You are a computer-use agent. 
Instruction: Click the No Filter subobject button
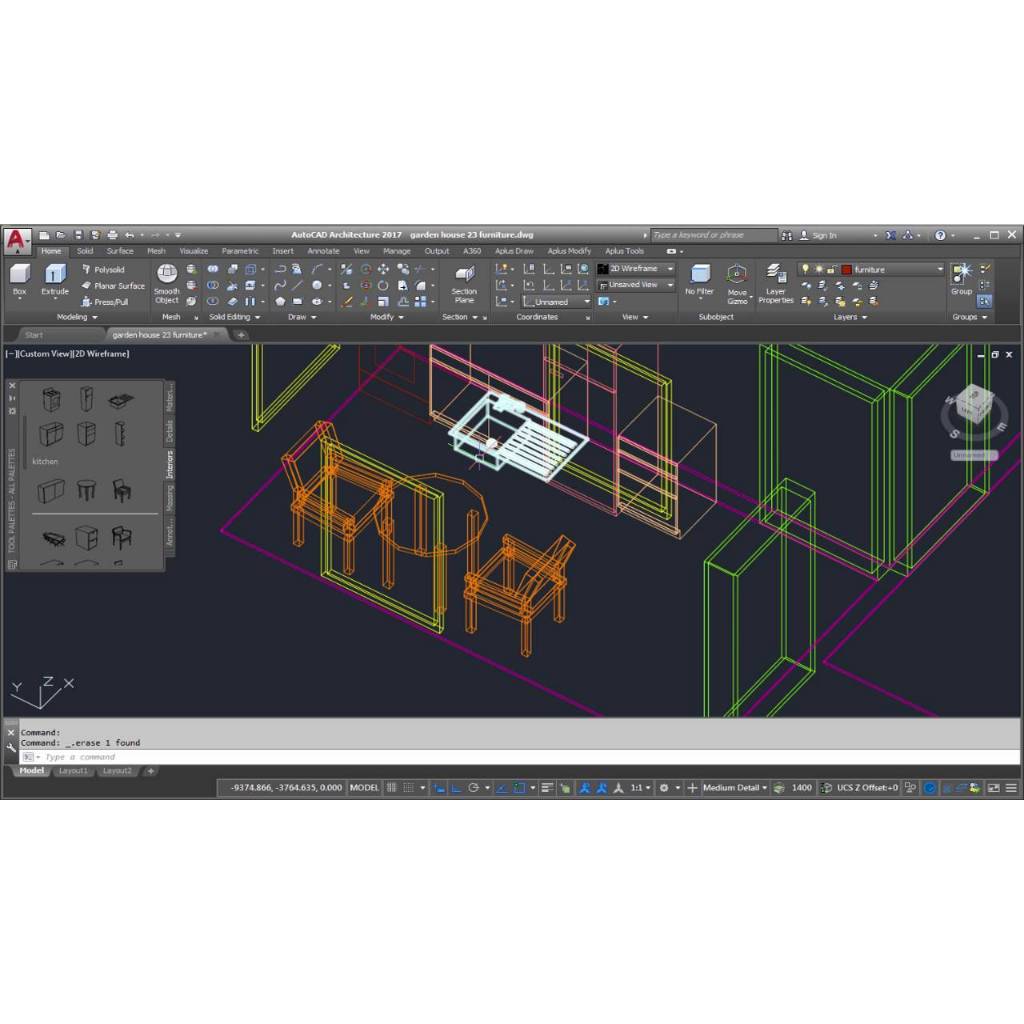[x=699, y=283]
